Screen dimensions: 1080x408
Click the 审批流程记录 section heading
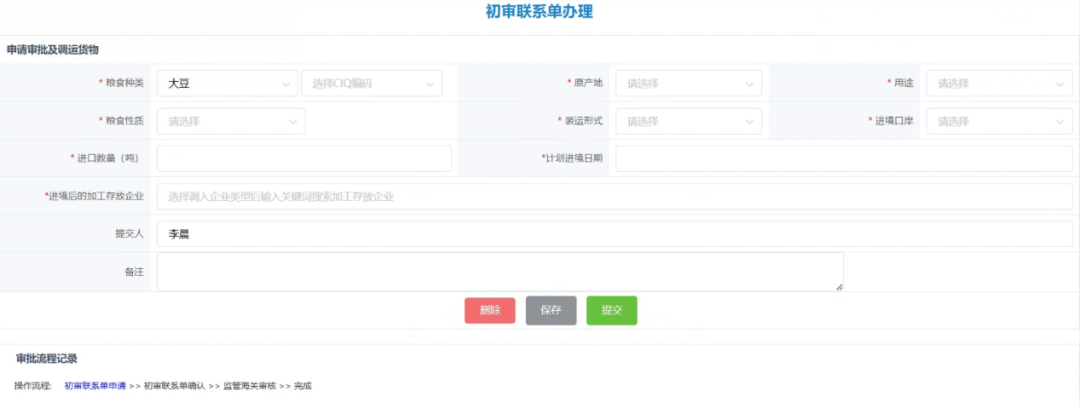(x=46, y=358)
